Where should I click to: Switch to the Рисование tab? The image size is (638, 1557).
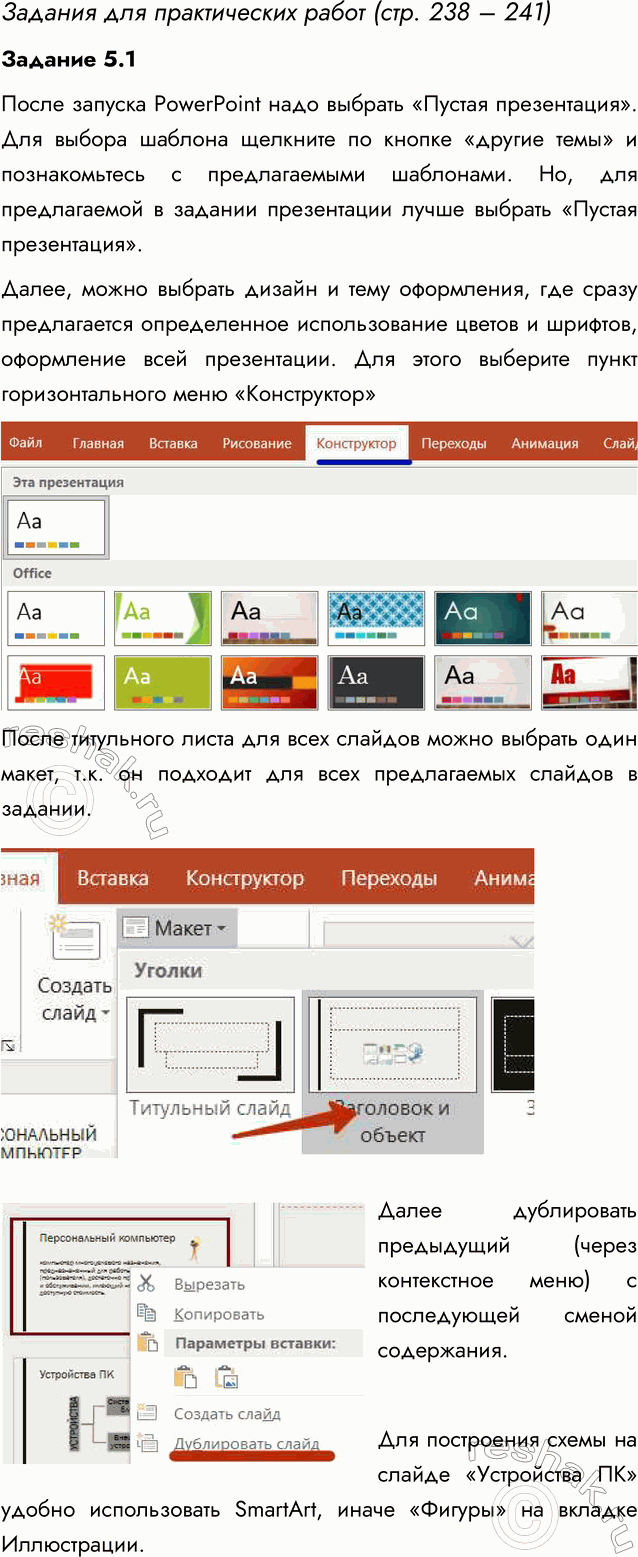tap(257, 443)
